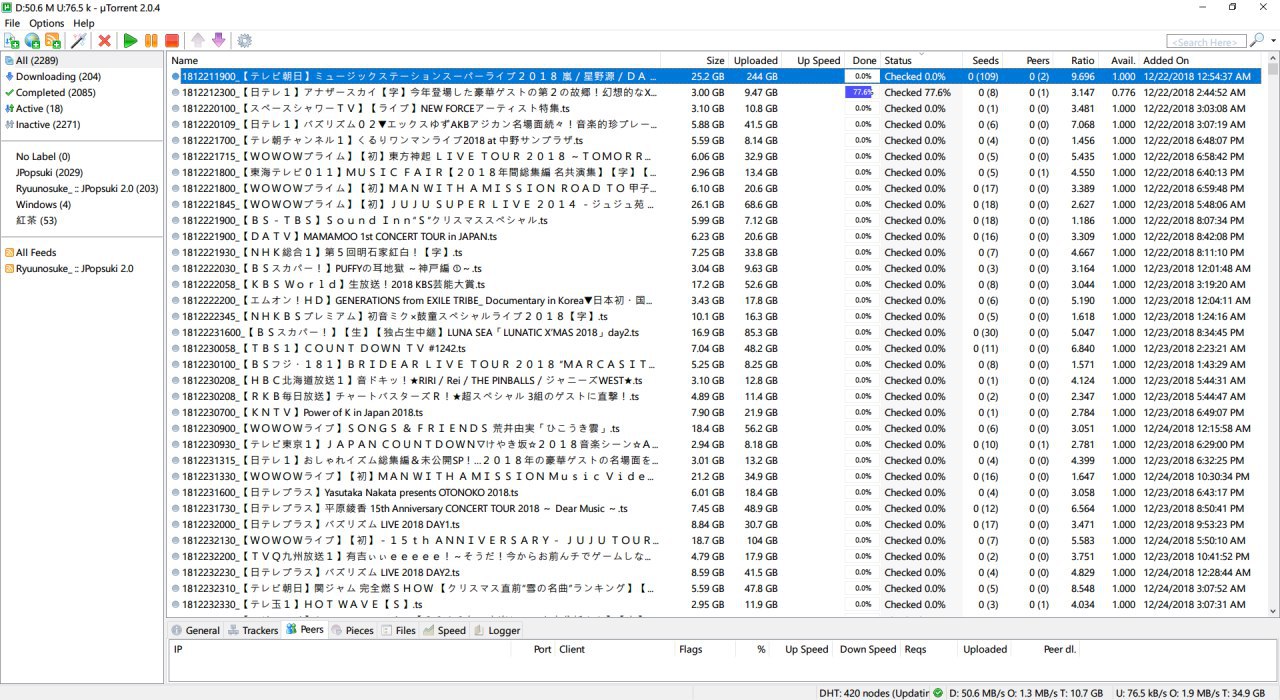Click the IP column header in Peers

coord(340,649)
